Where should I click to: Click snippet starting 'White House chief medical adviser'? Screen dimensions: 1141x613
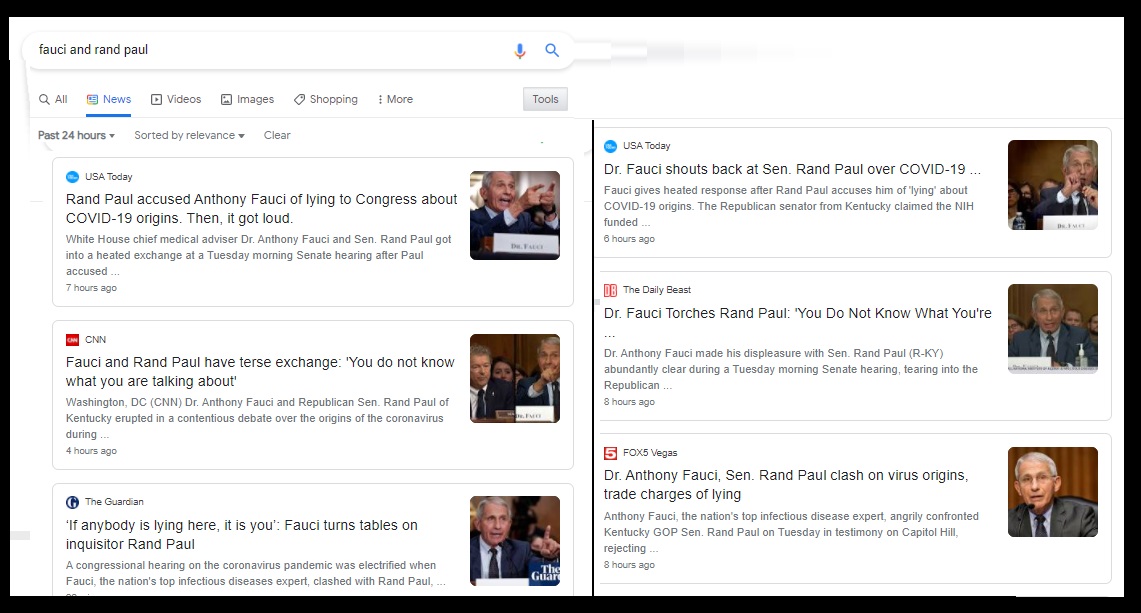coord(258,256)
